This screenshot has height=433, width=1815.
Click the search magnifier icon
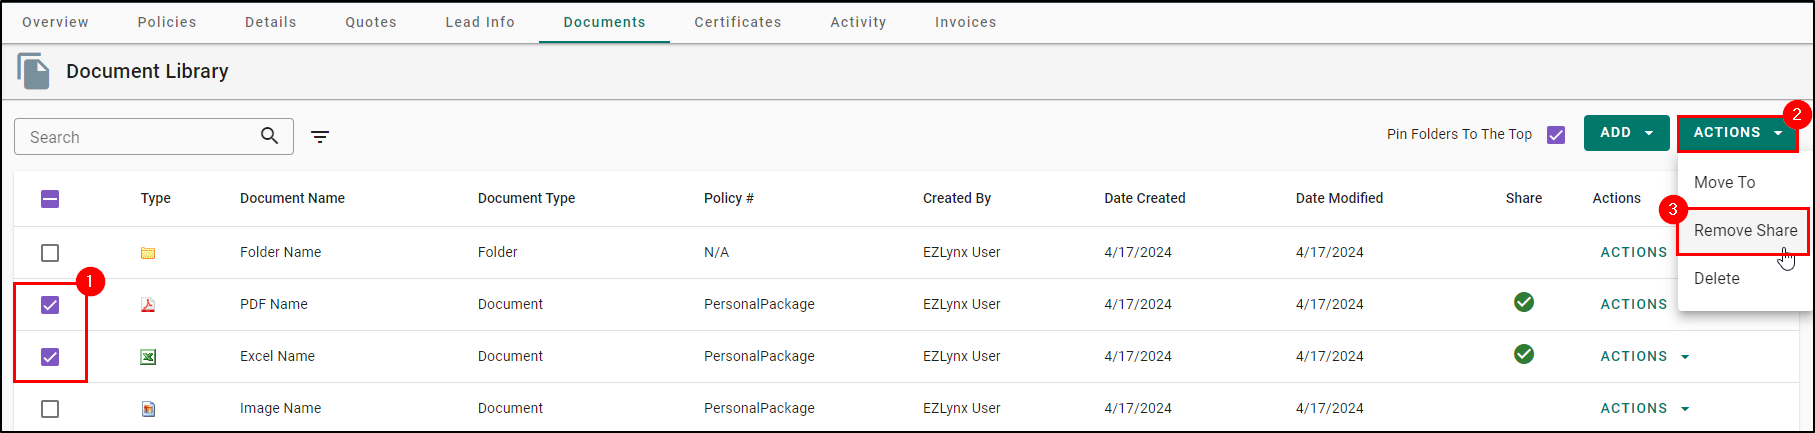269,136
